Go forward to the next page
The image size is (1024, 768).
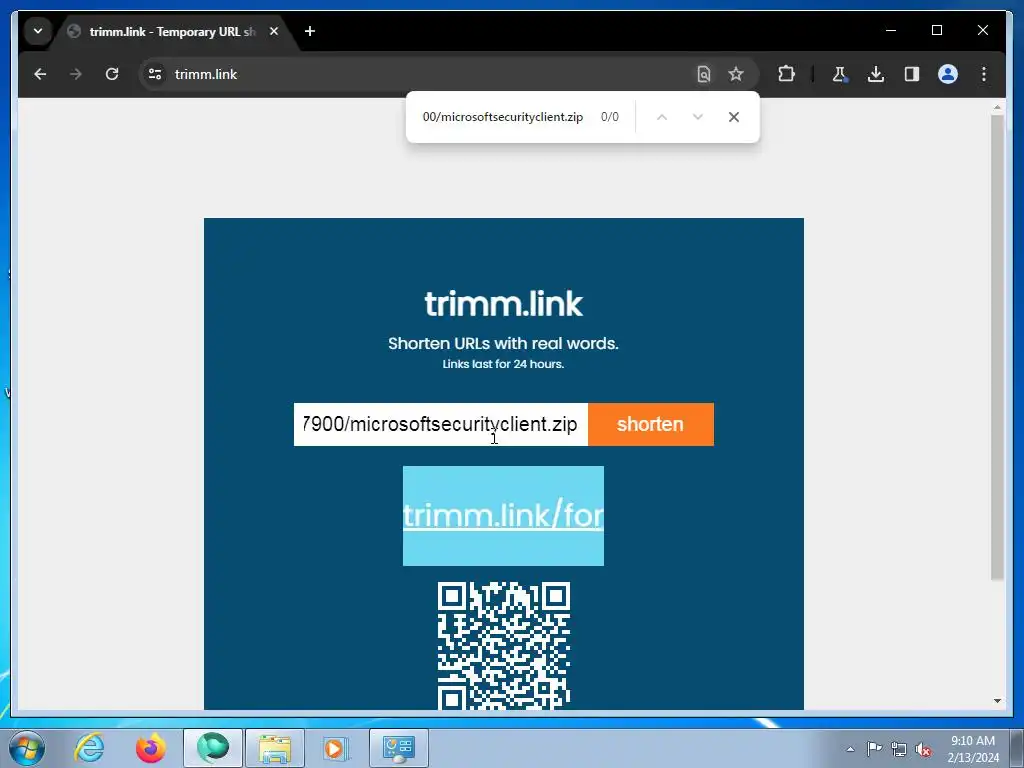(x=76, y=74)
